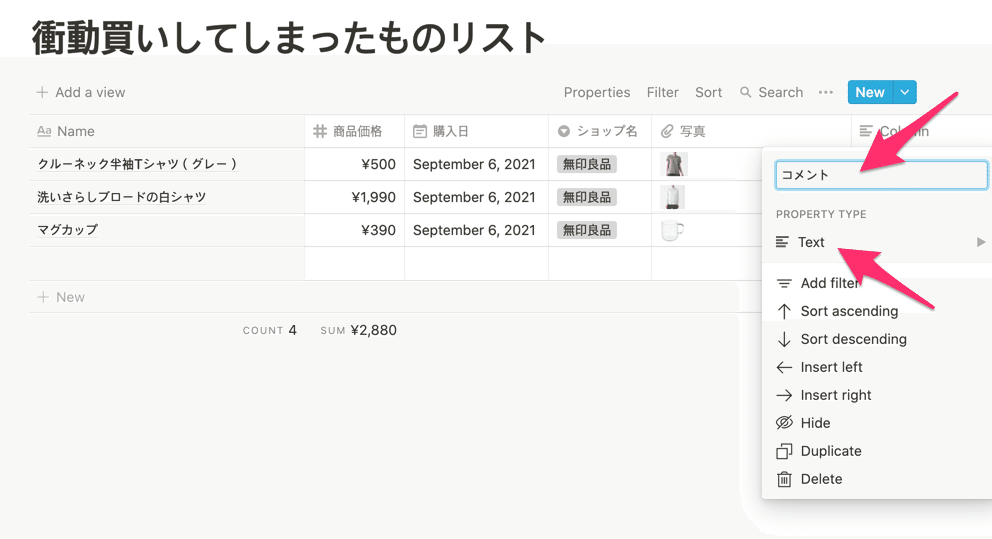Viewport: 992px width, 539px height.
Task: Click the Name column header
Action: click(x=167, y=131)
